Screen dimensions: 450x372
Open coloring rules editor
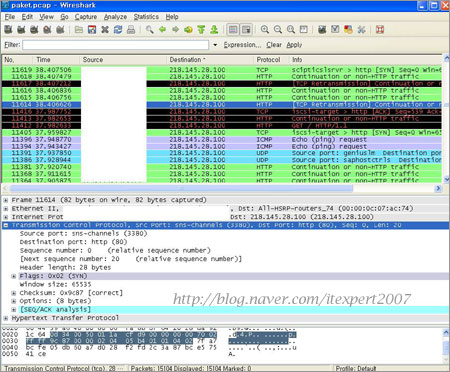click(348, 30)
